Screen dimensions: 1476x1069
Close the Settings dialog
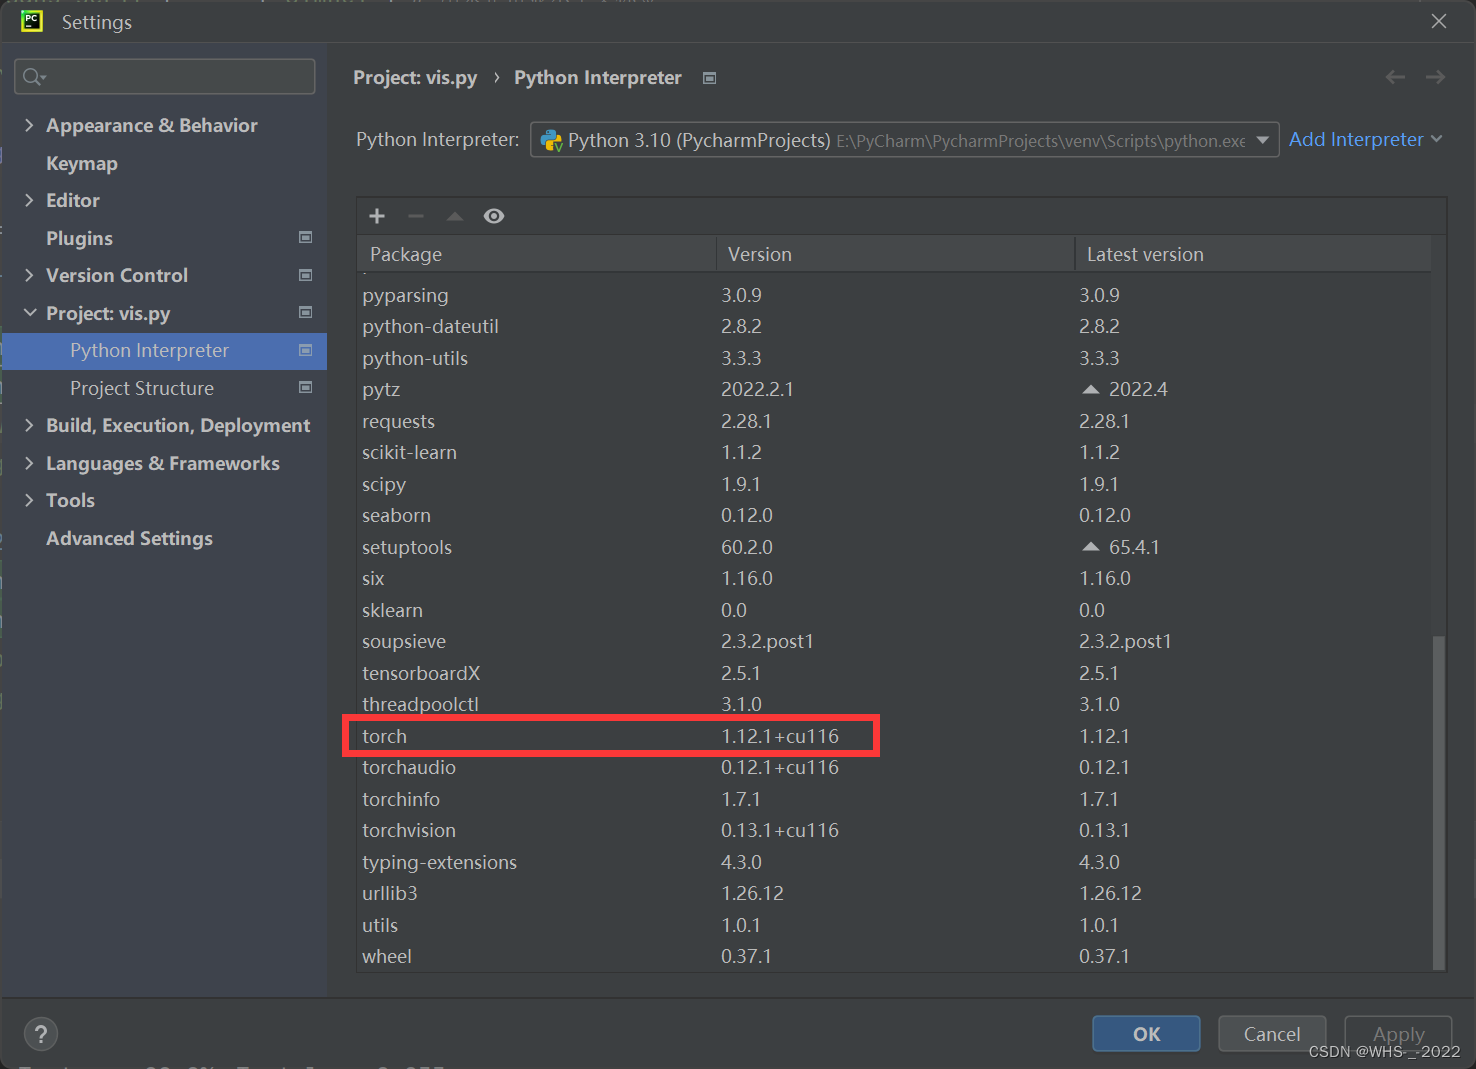pos(1439,21)
